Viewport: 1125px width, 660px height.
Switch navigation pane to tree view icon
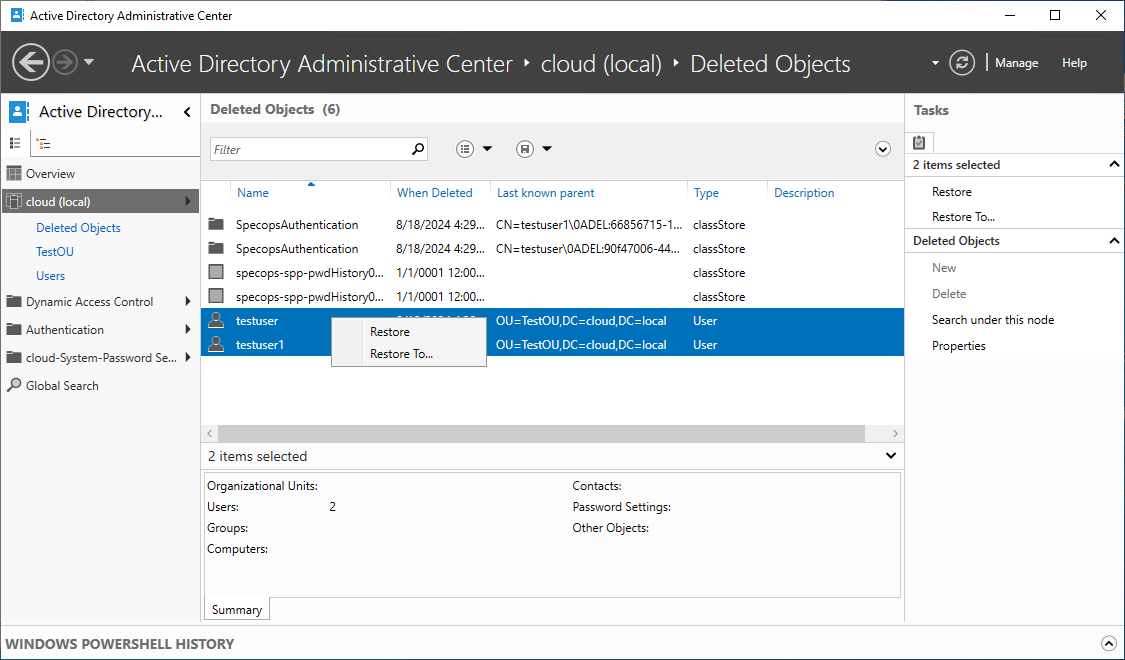(44, 143)
